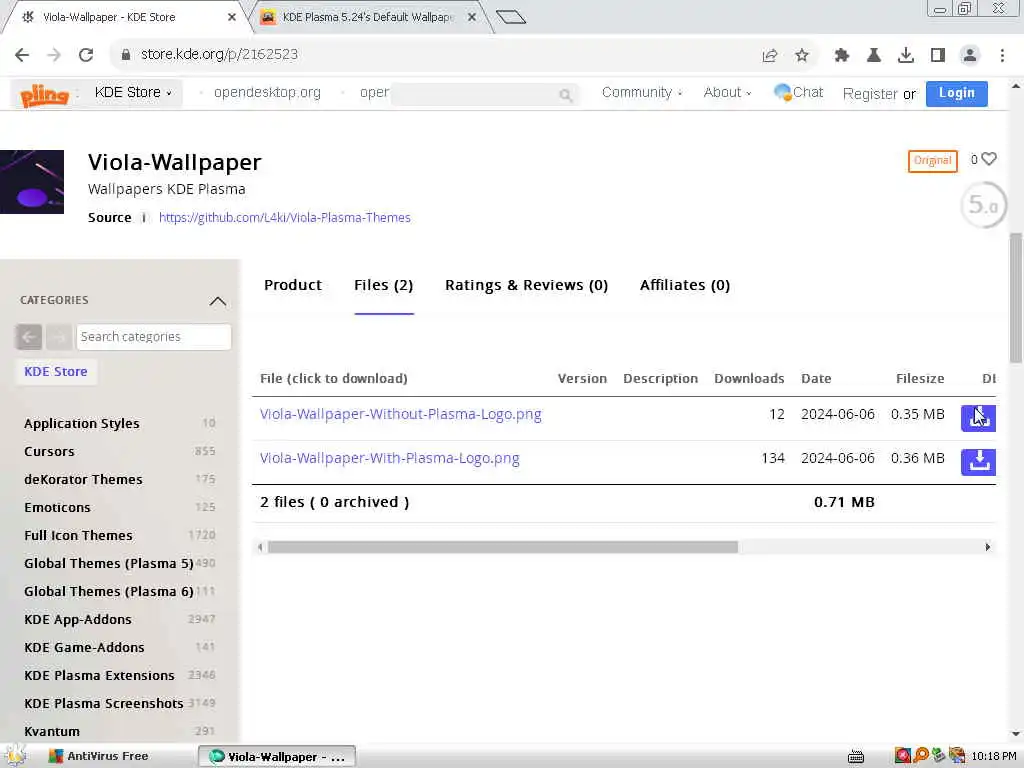Share this page via the address bar icon
The height and width of the screenshot is (768, 1024).
(770, 56)
